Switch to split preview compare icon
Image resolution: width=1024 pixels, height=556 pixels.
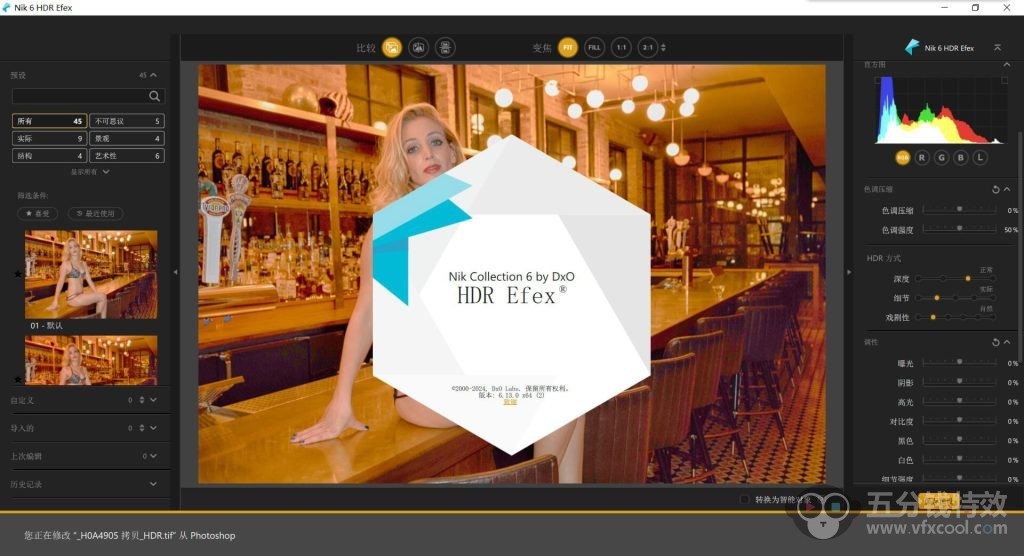[x=419, y=47]
